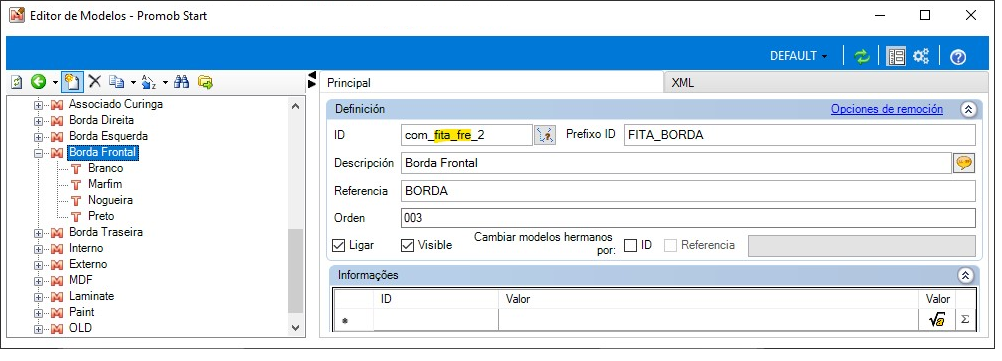Click the Orden input field

(x=688, y=218)
